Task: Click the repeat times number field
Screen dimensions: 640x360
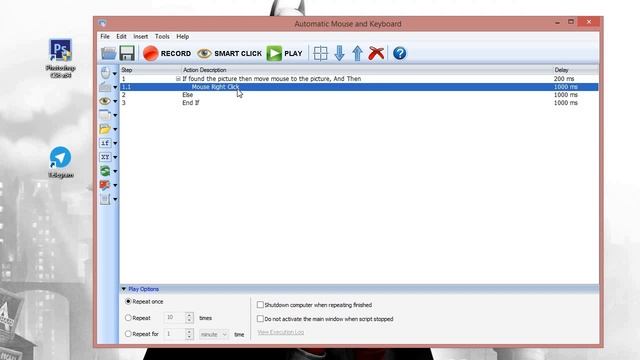Action: pyautogui.click(x=174, y=318)
